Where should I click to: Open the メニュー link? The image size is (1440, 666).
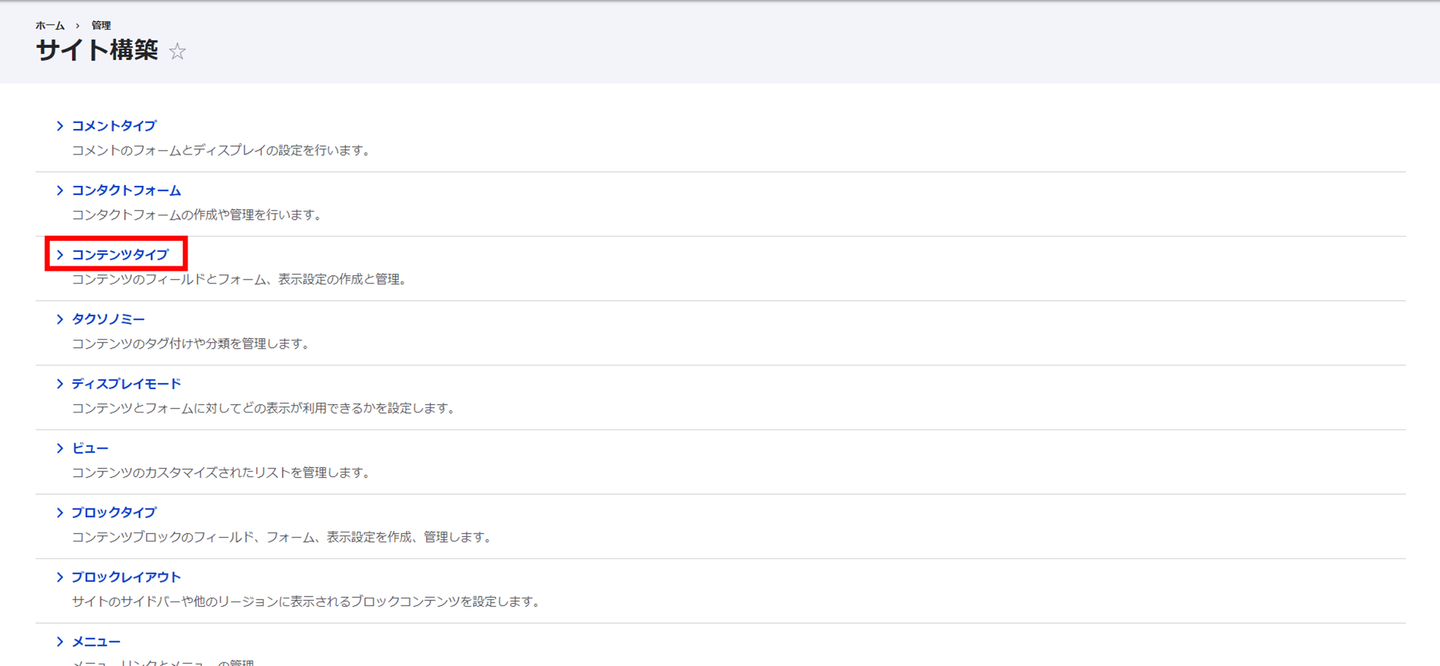pyautogui.click(x=96, y=641)
